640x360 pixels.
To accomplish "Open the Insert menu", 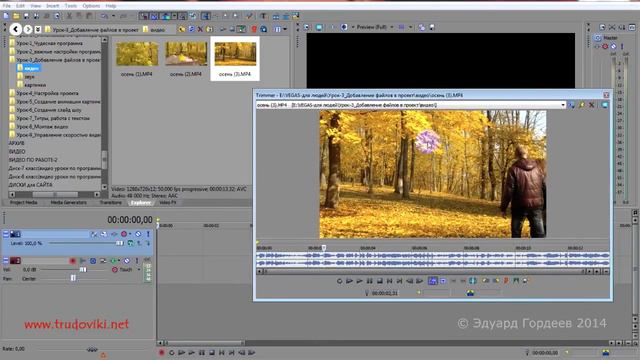I will click(52, 6).
